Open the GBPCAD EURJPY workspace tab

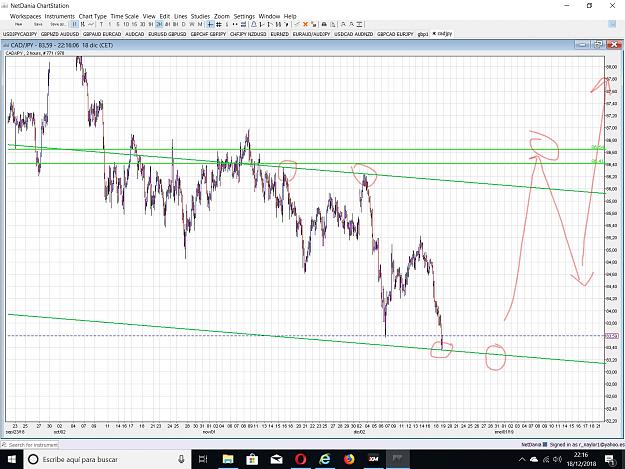pyautogui.click(x=395, y=34)
